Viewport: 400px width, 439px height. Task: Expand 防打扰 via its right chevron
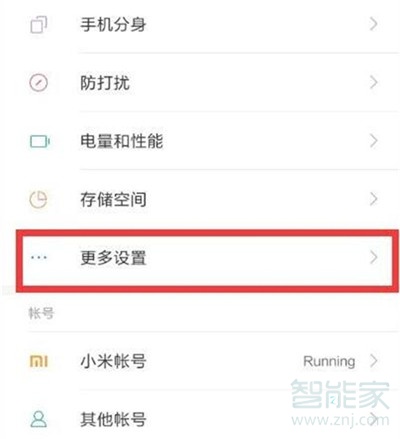374,82
